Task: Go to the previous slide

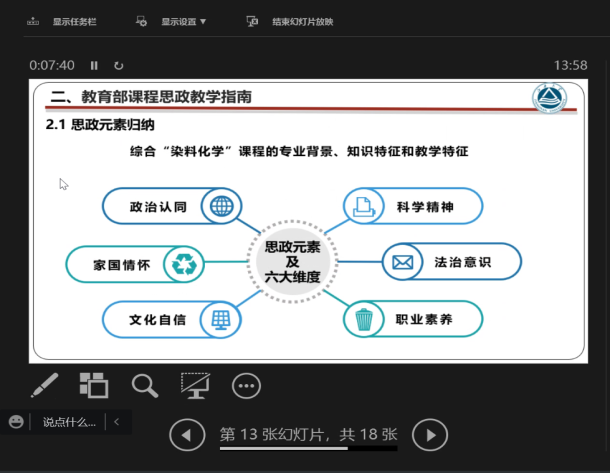Action: click(184, 435)
